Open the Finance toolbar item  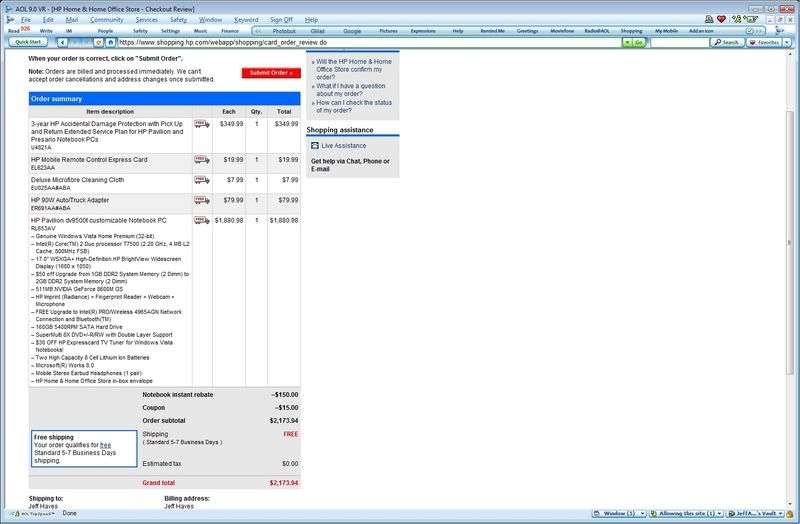tap(230, 31)
